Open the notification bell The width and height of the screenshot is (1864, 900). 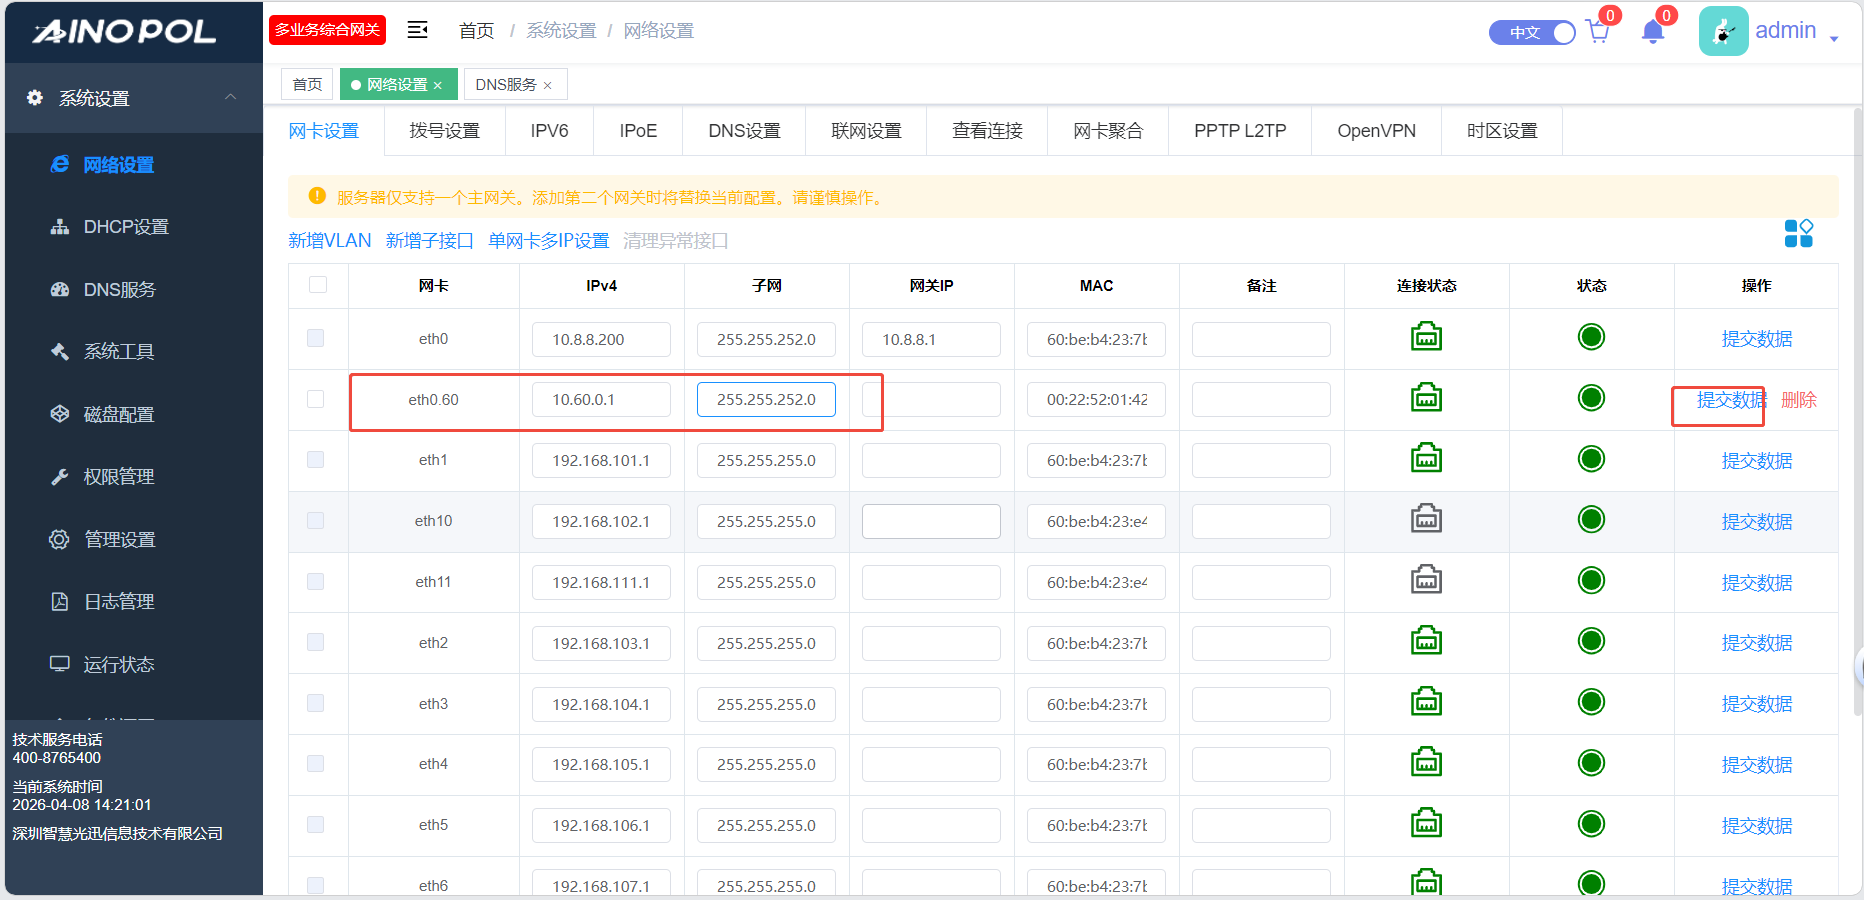(1653, 32)
